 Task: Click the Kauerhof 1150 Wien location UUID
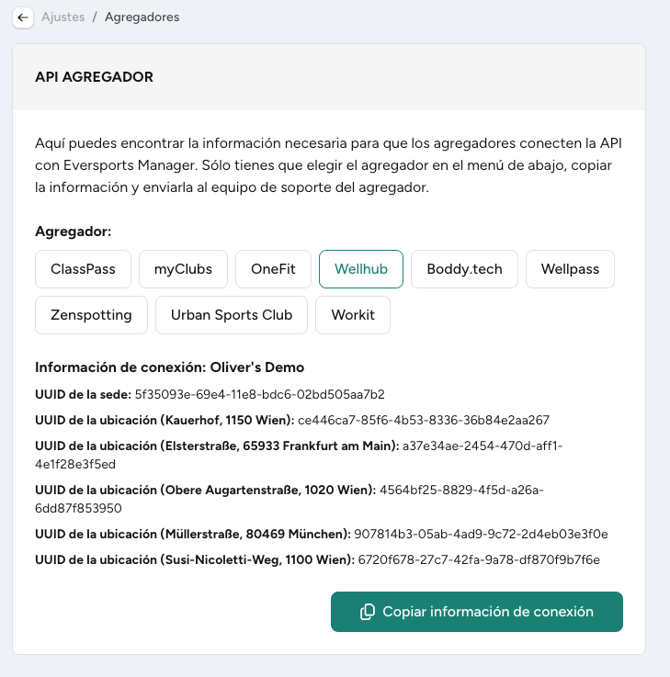pos(423,420)
